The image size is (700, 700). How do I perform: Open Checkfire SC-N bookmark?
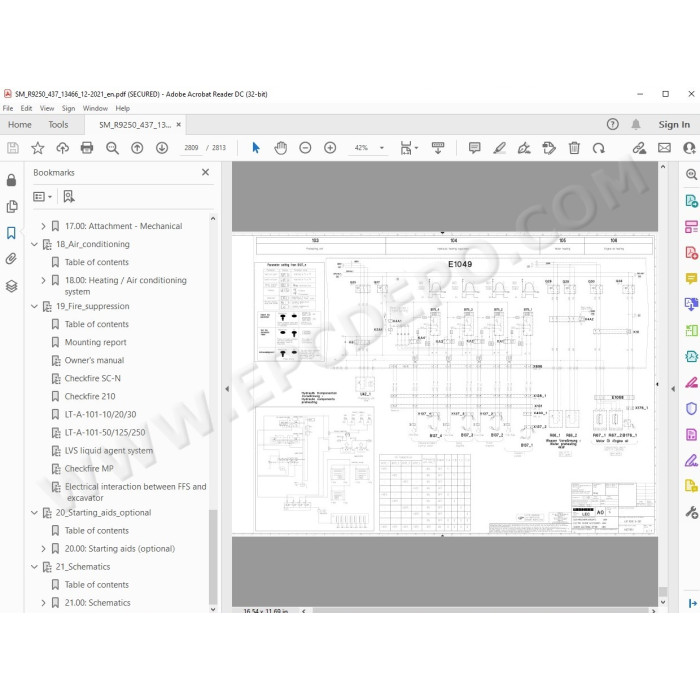click(92, 379)
